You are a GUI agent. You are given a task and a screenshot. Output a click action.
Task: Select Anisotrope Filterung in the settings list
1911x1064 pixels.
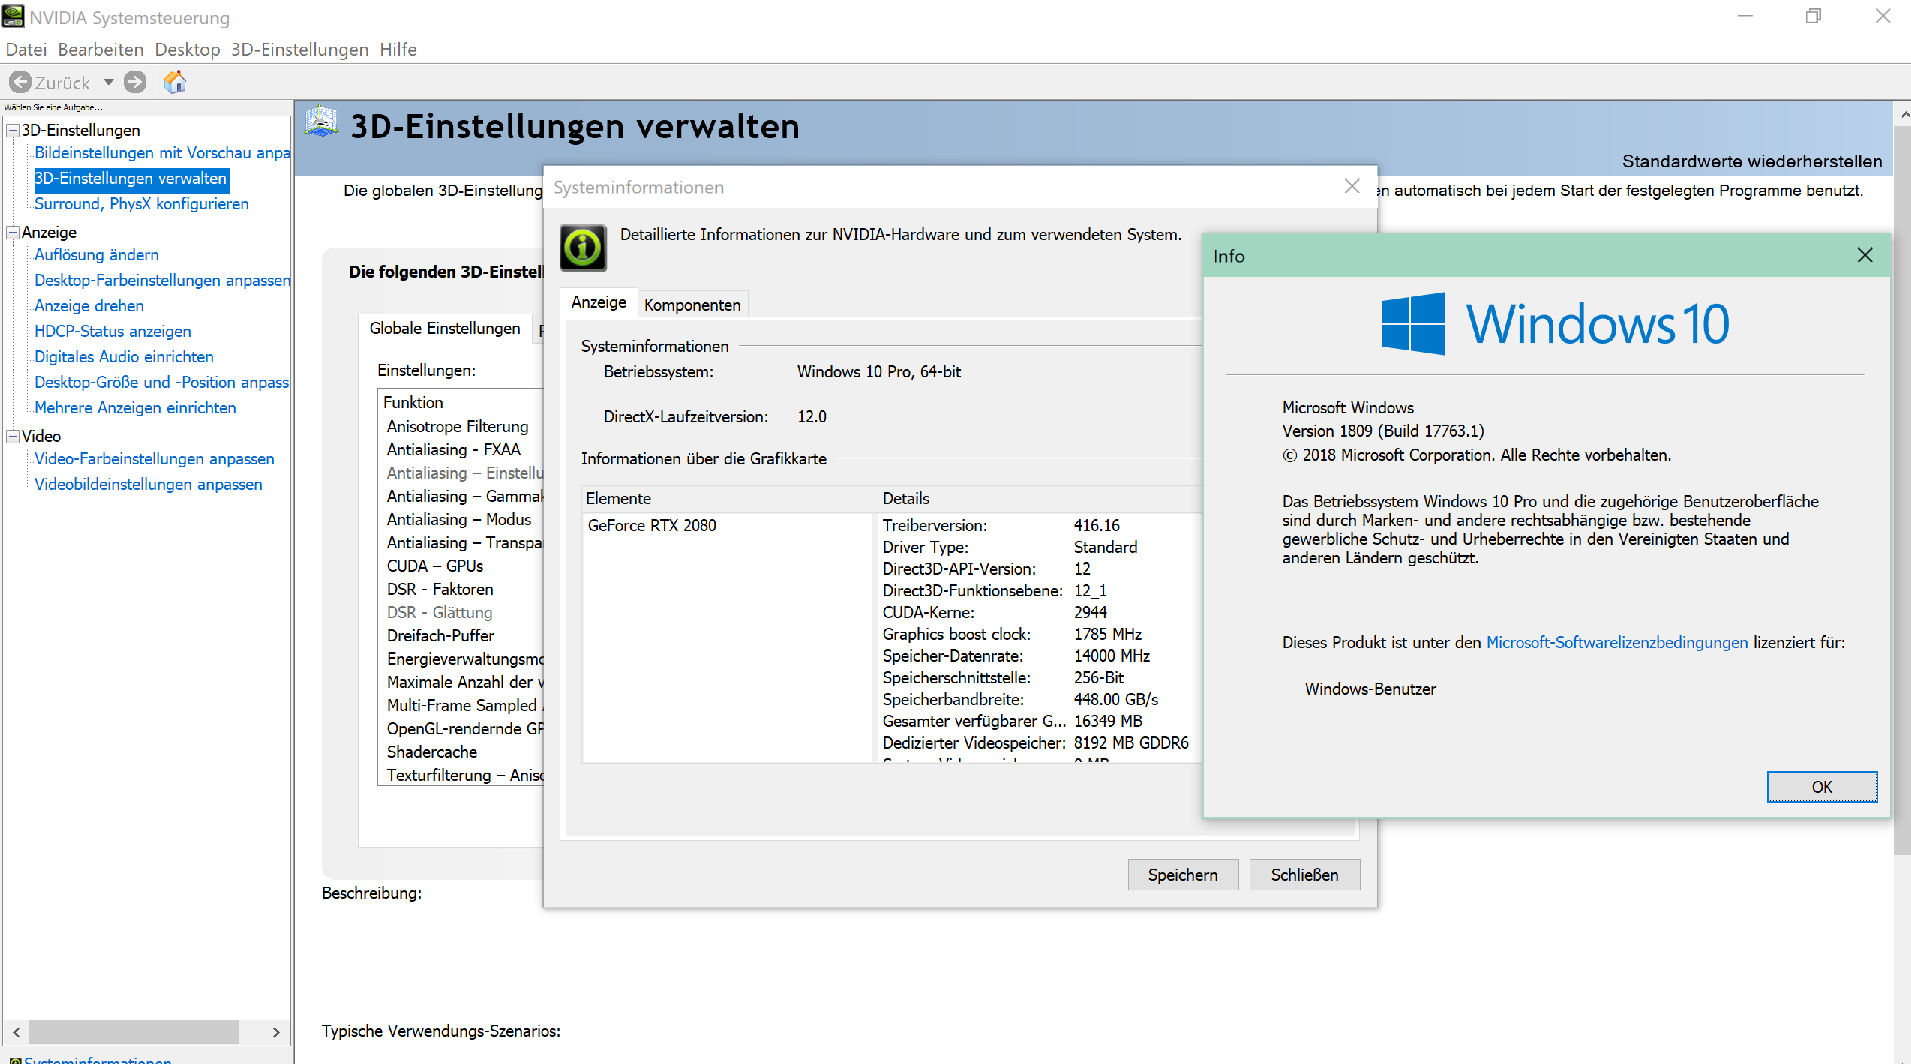click(x=457, y=425)
